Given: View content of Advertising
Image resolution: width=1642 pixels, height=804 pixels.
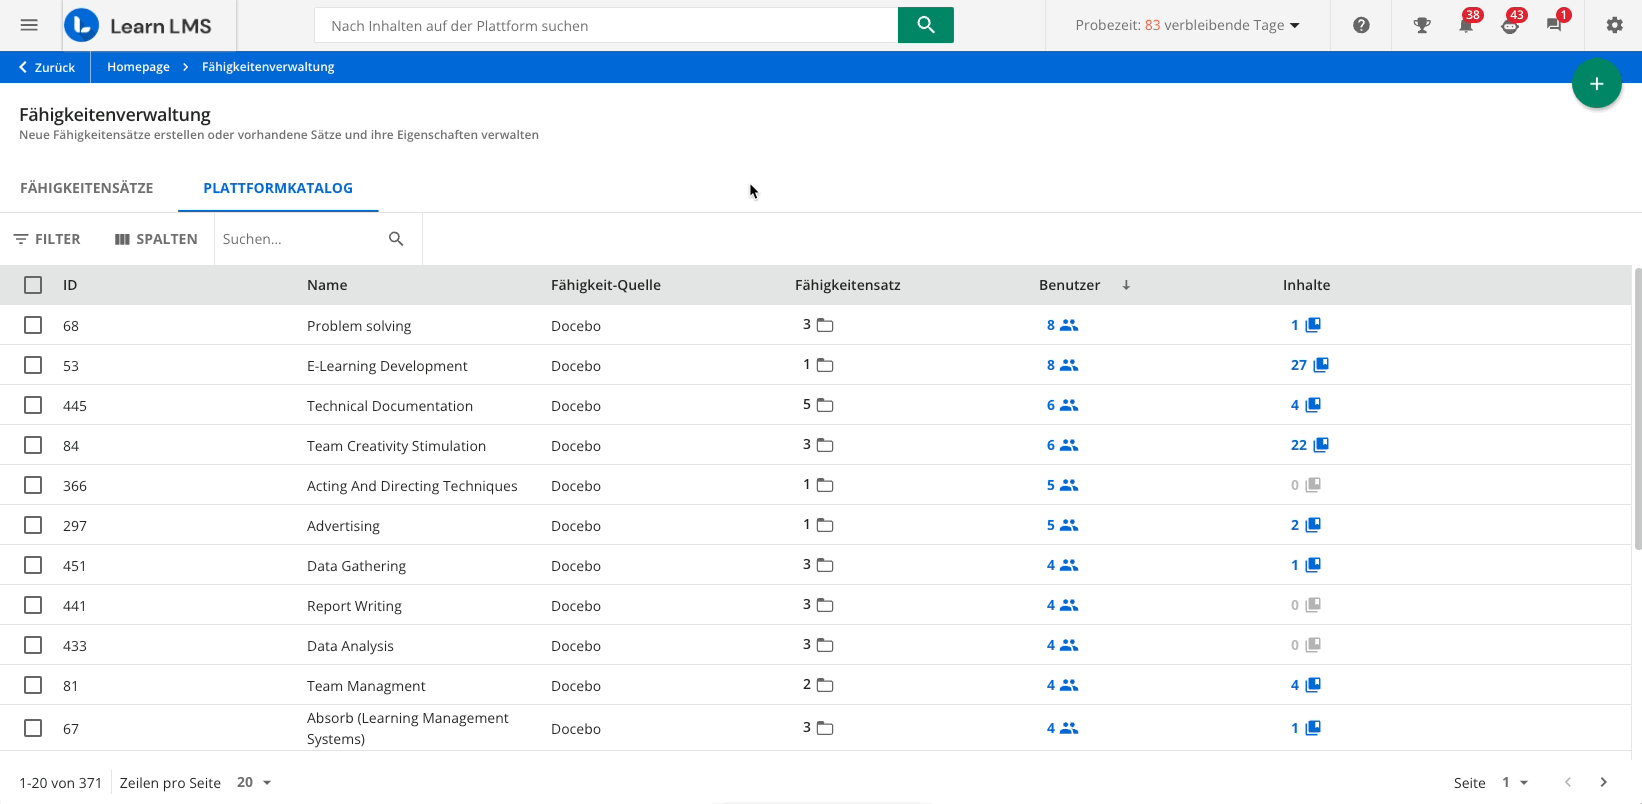Looking at the screenshot, I should pyautogui.click(x=1306, y=525).
